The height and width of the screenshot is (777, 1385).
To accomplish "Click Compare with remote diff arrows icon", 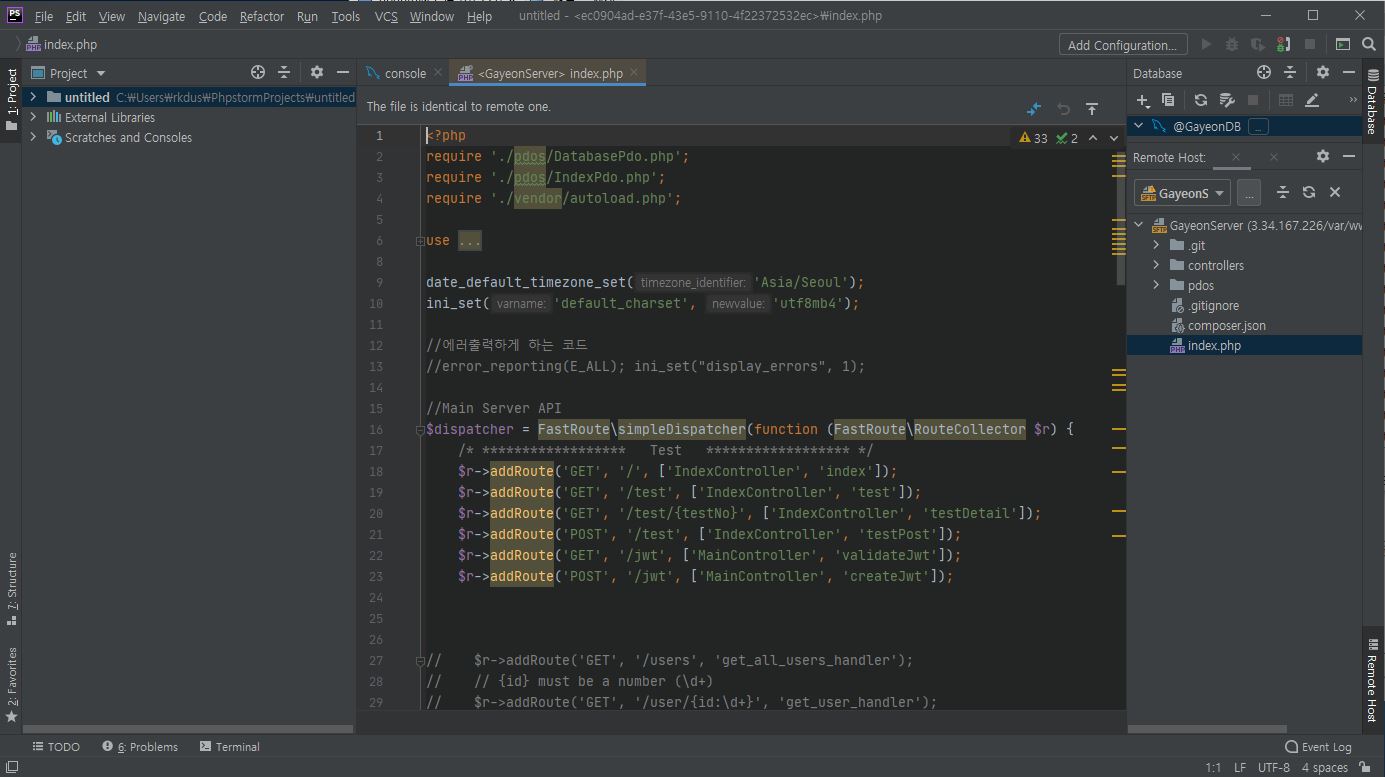I will [x=1034, y=108].
